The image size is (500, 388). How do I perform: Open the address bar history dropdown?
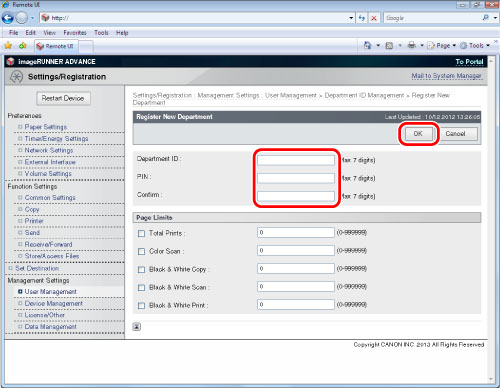click(351, 18)
